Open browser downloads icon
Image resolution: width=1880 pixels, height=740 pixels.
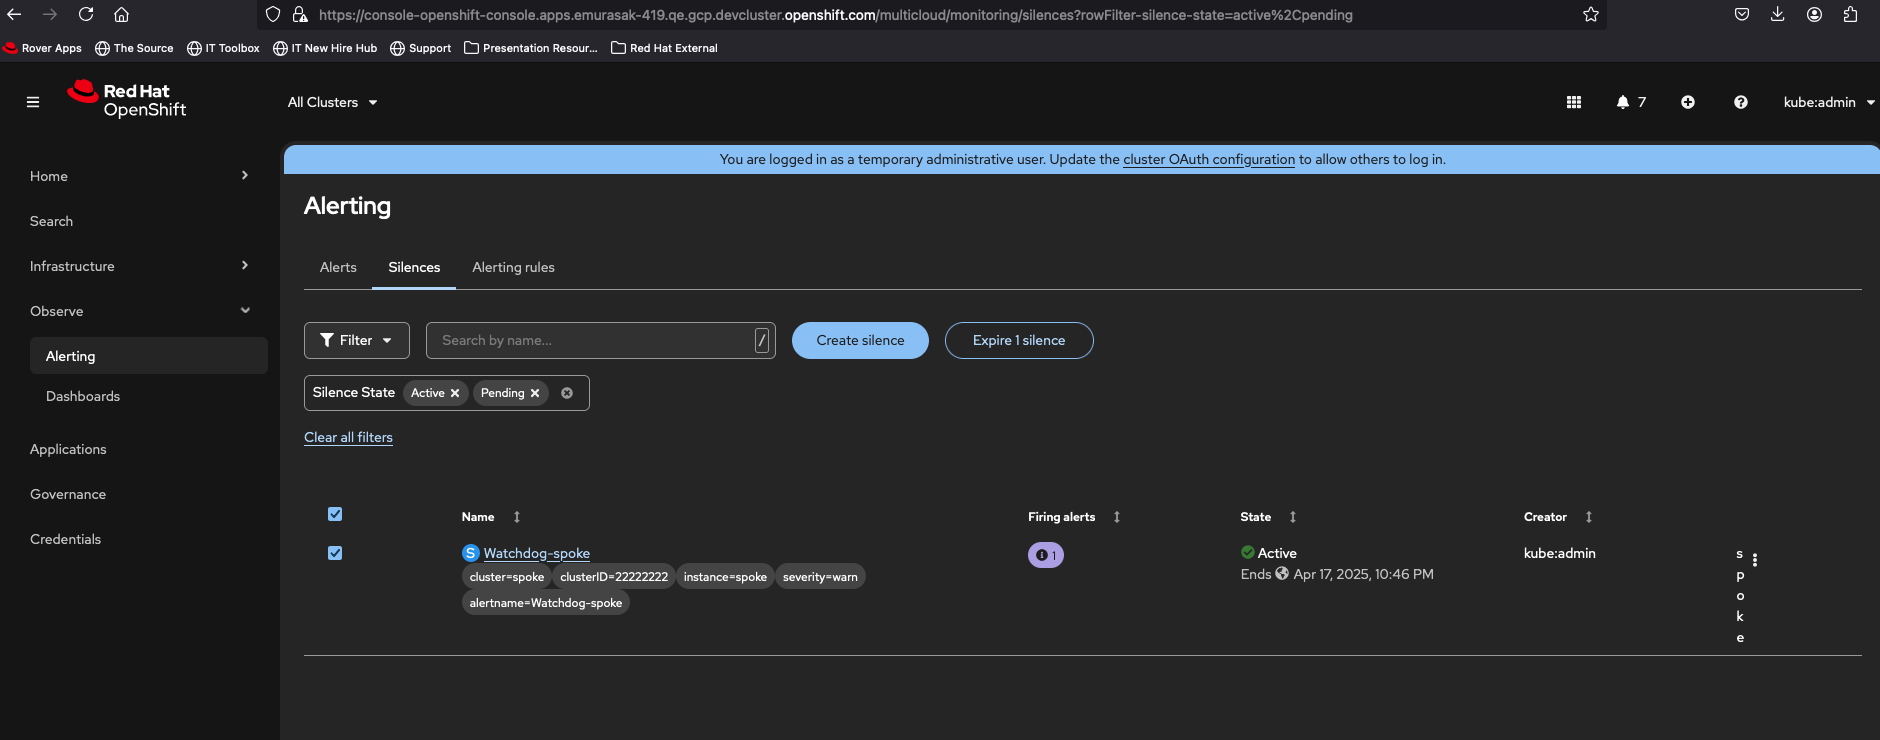(1777, 14)
